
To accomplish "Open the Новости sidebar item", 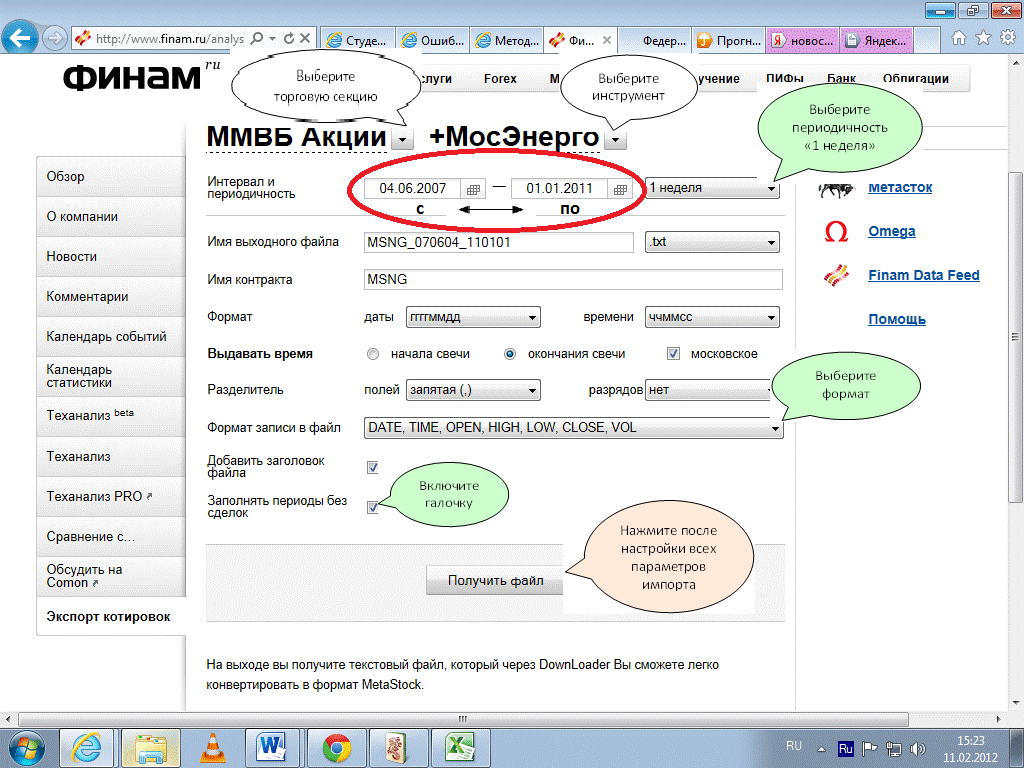I will [111, 257].
